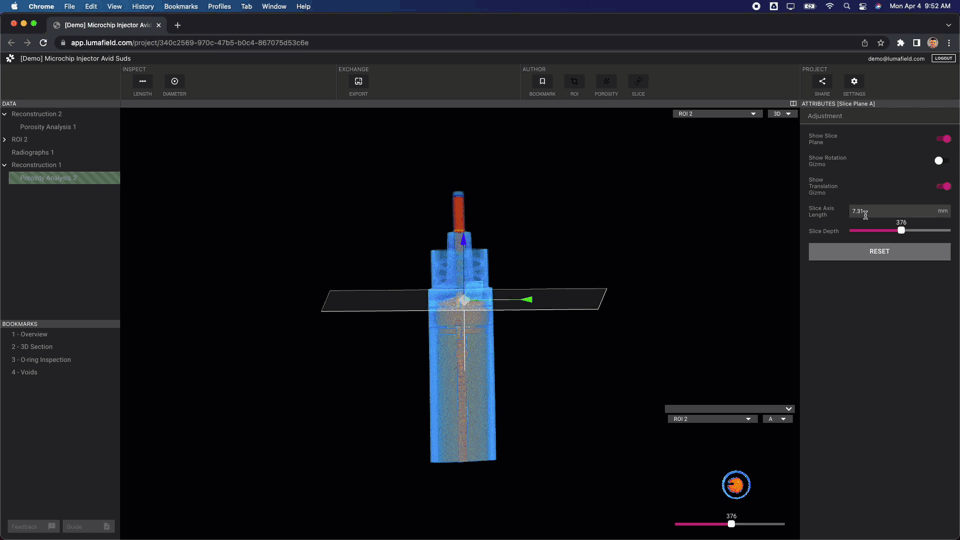Expand the ROI 2 tree item
This screenshot has height=540, width=960.
[x=5, y=140]
